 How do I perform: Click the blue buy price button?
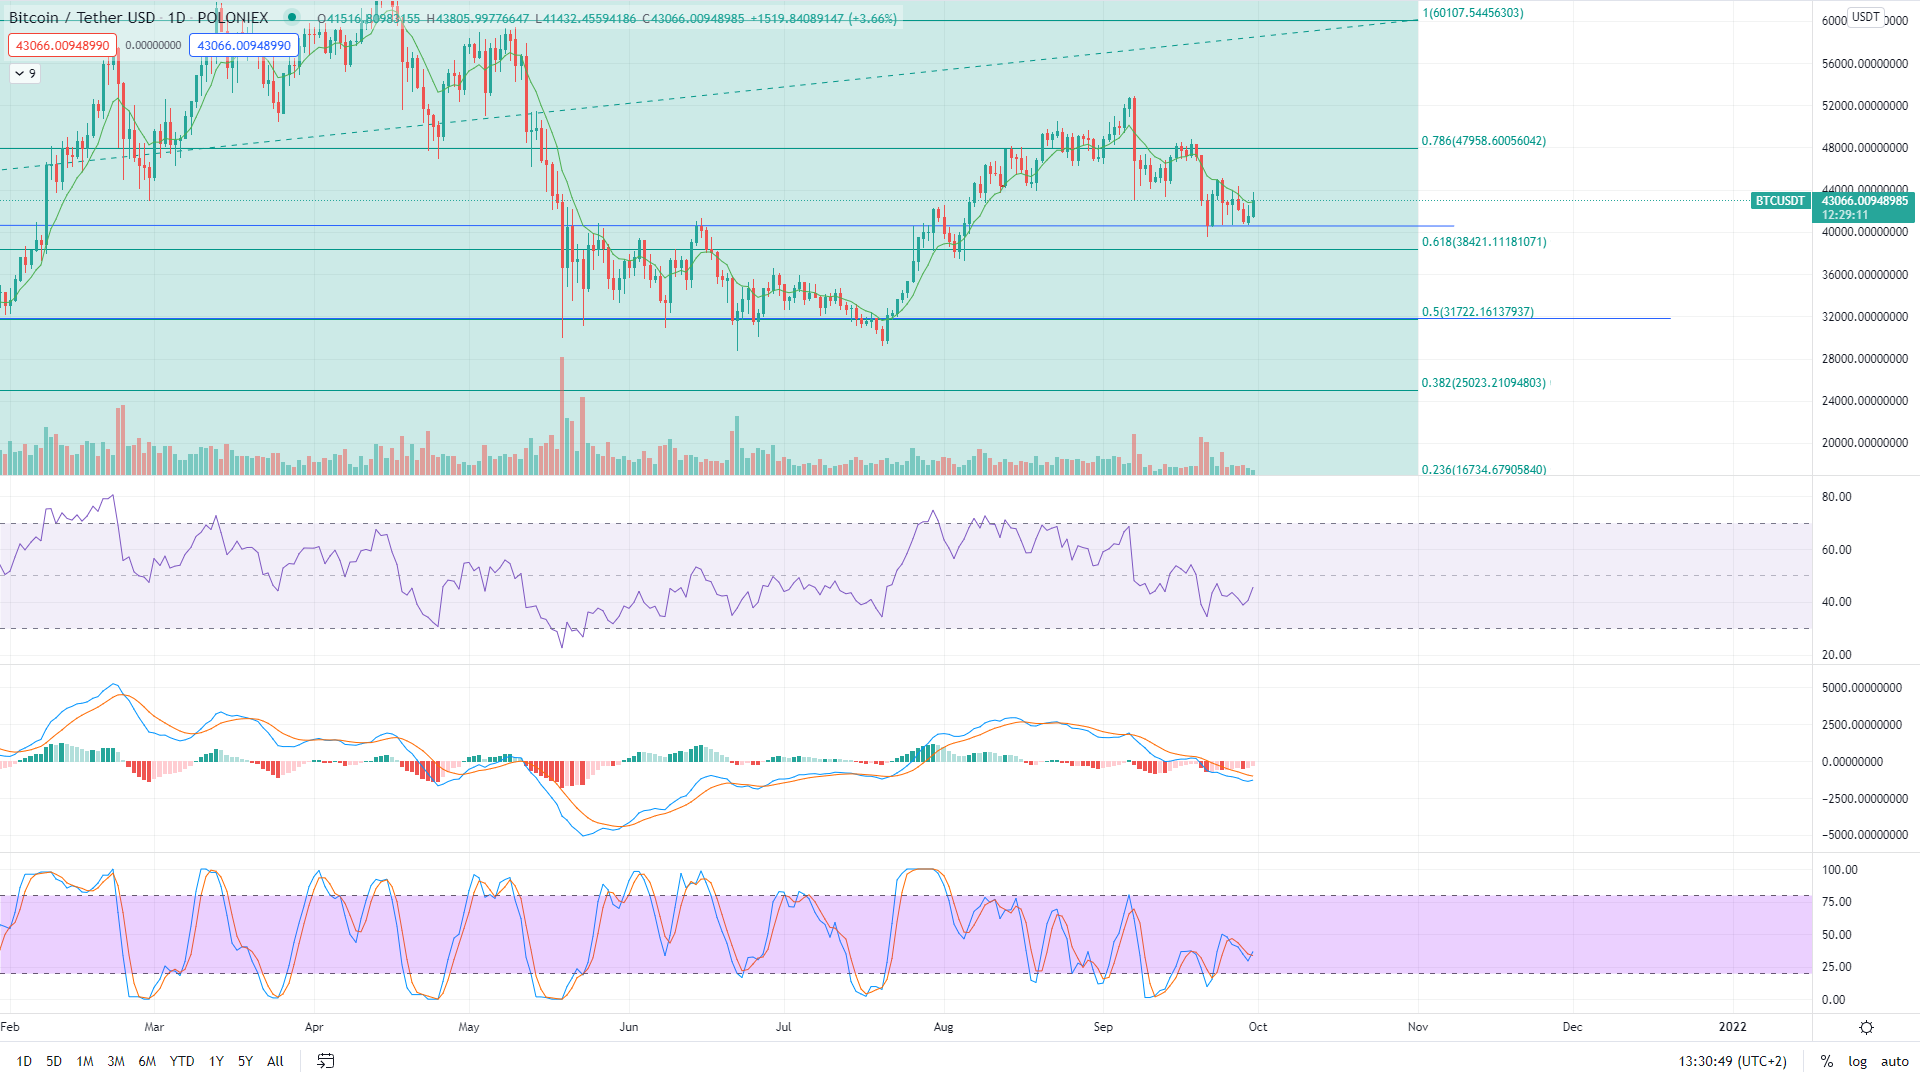tap(244, 45)
